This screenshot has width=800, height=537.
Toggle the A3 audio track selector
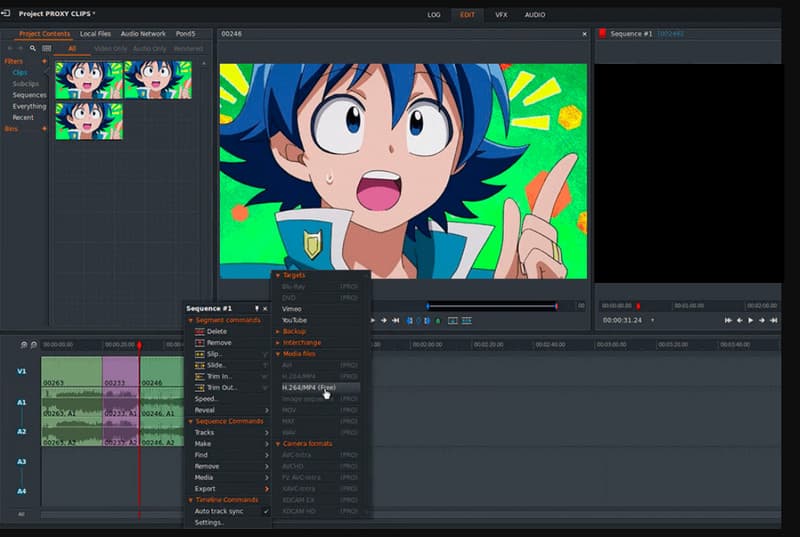coord(21,462)
